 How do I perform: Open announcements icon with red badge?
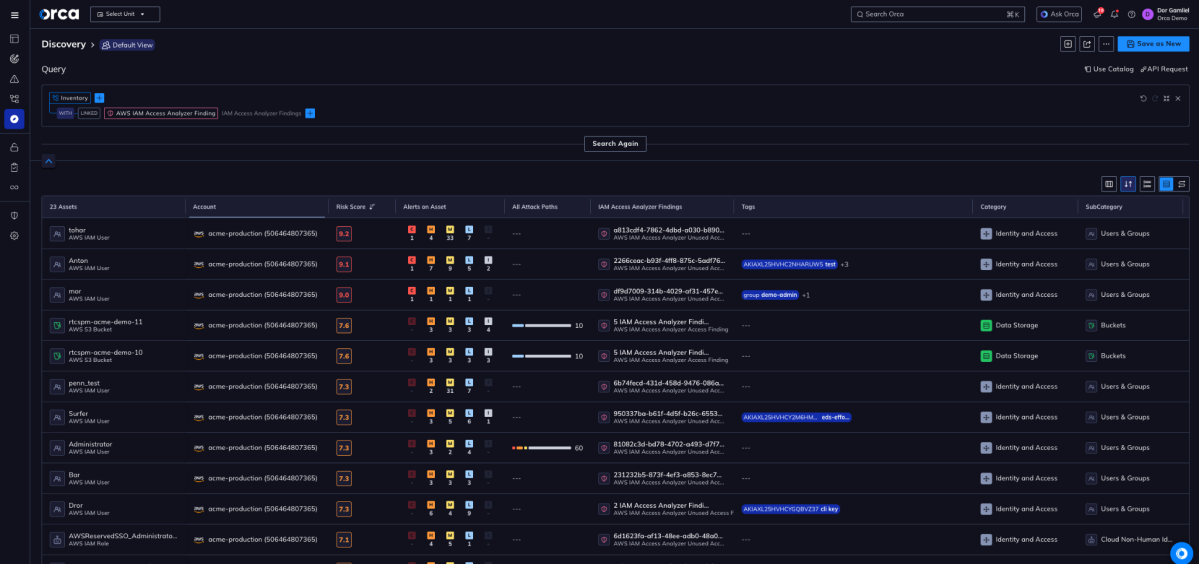click(x=1097, y=14)
